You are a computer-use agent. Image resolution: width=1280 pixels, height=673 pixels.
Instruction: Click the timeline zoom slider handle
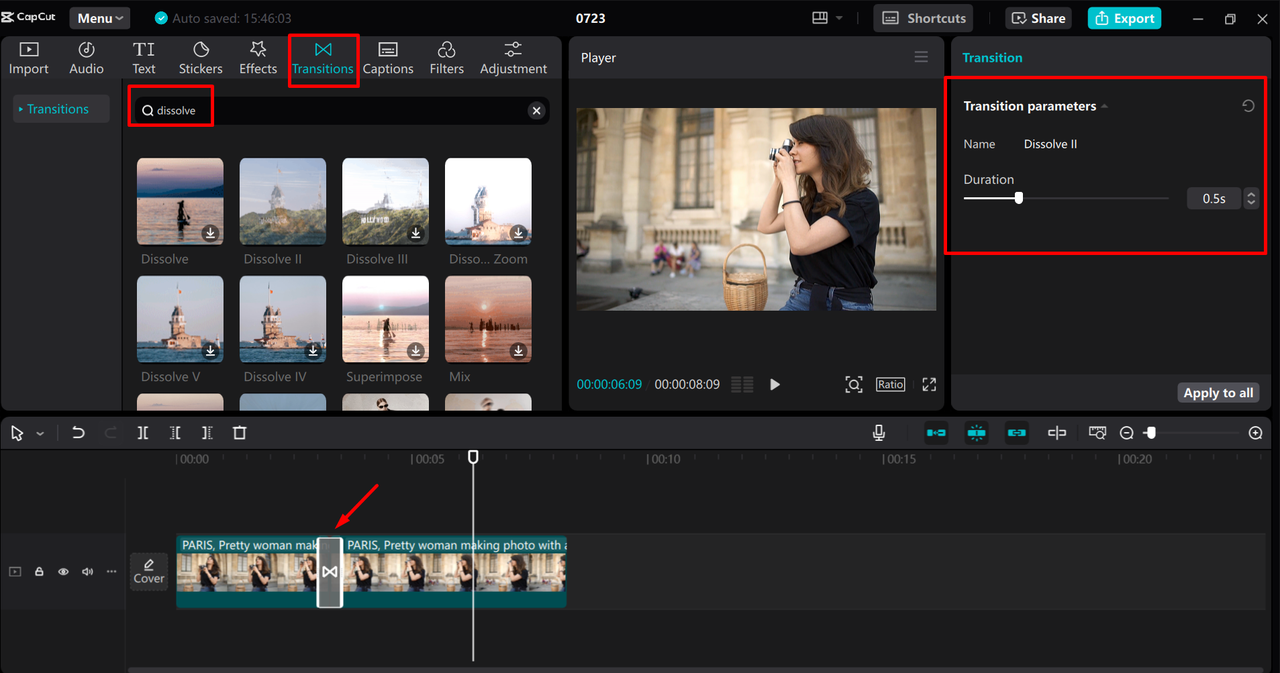1151,433
